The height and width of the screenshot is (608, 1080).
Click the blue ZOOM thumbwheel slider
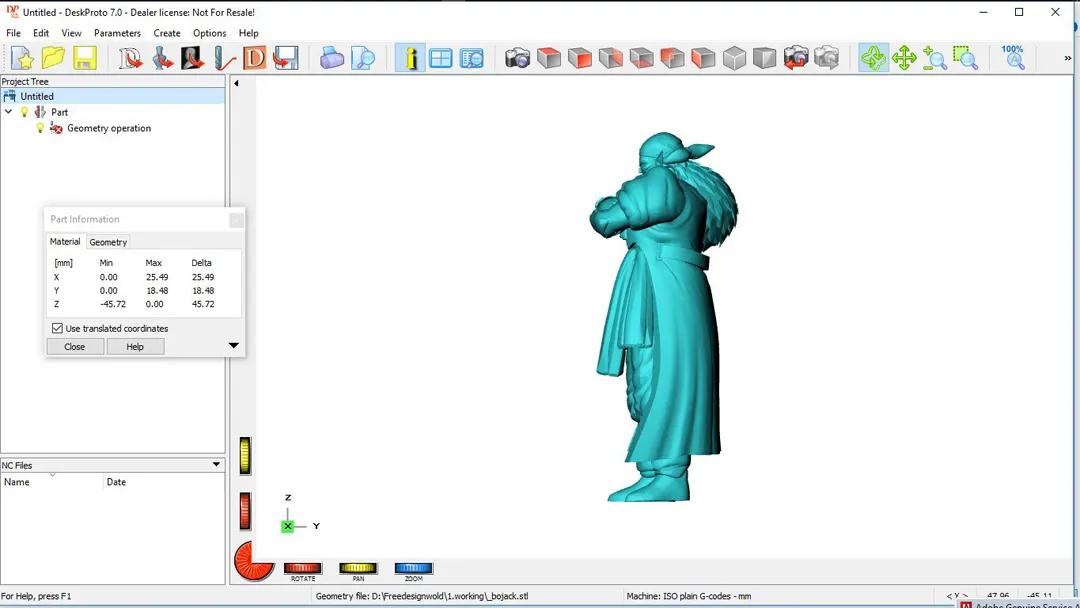[413, 568]
